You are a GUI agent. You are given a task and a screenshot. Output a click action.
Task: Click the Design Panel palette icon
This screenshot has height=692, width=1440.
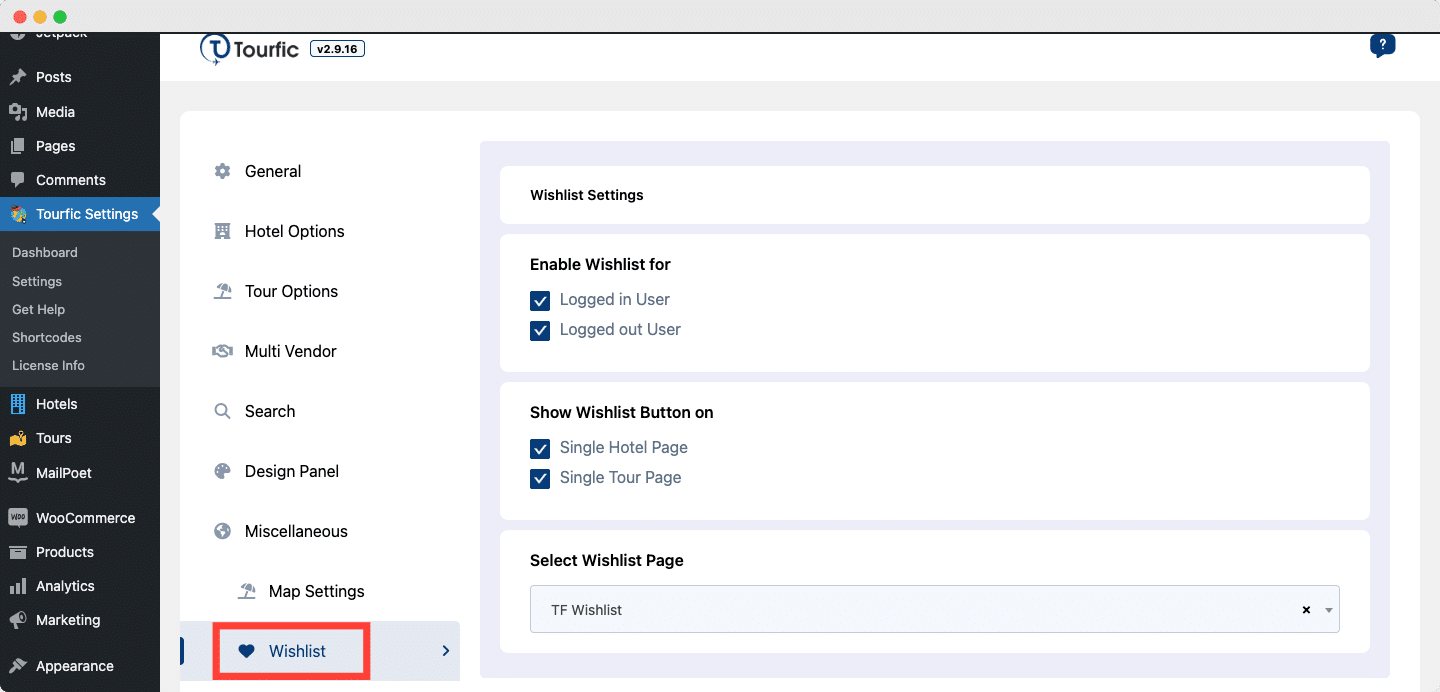pyautogui.click(x=222, y=471)
